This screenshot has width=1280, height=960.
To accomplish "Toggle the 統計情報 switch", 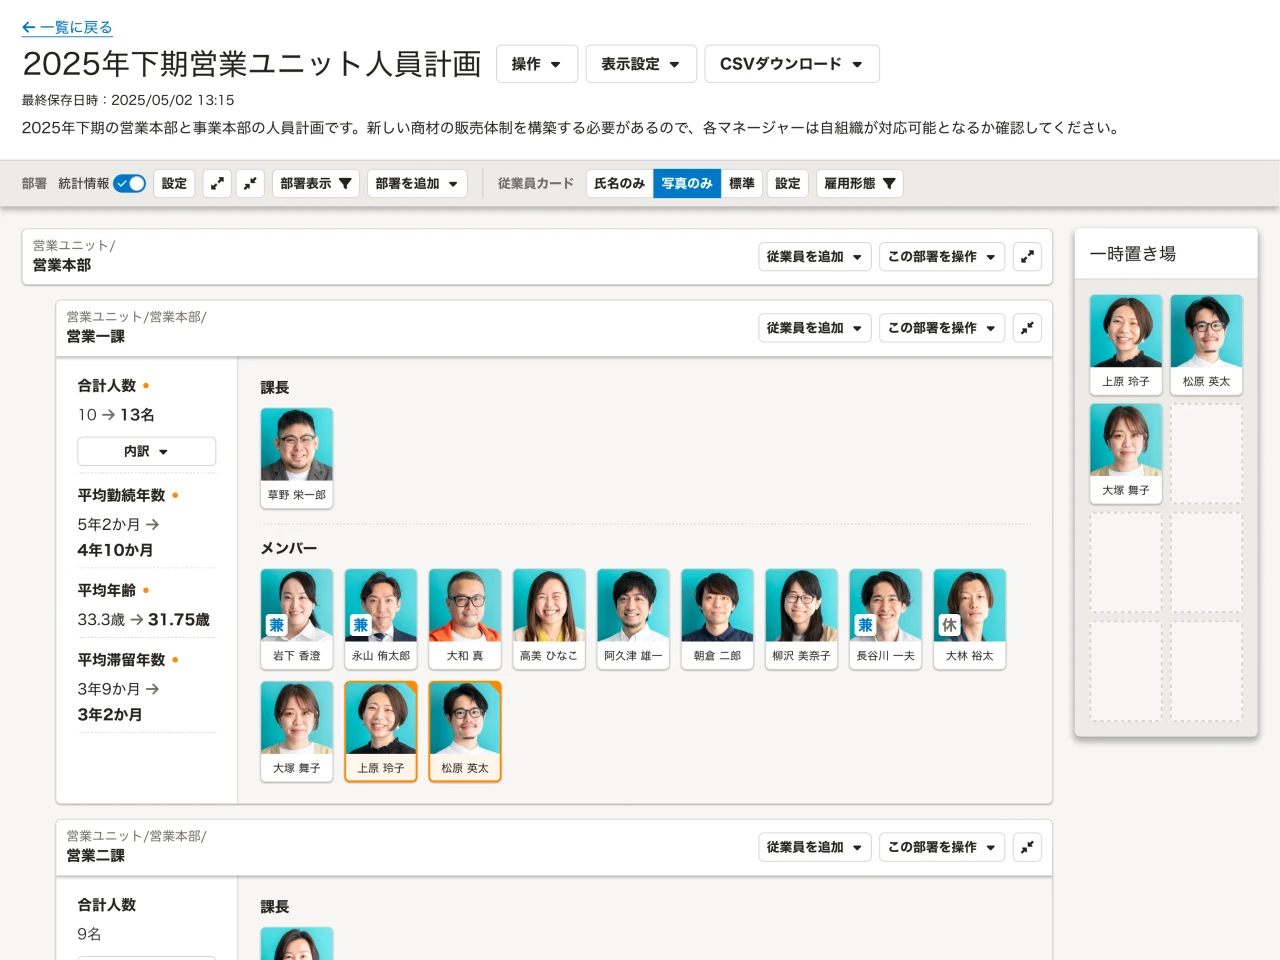I will click(x=129, y=184).
